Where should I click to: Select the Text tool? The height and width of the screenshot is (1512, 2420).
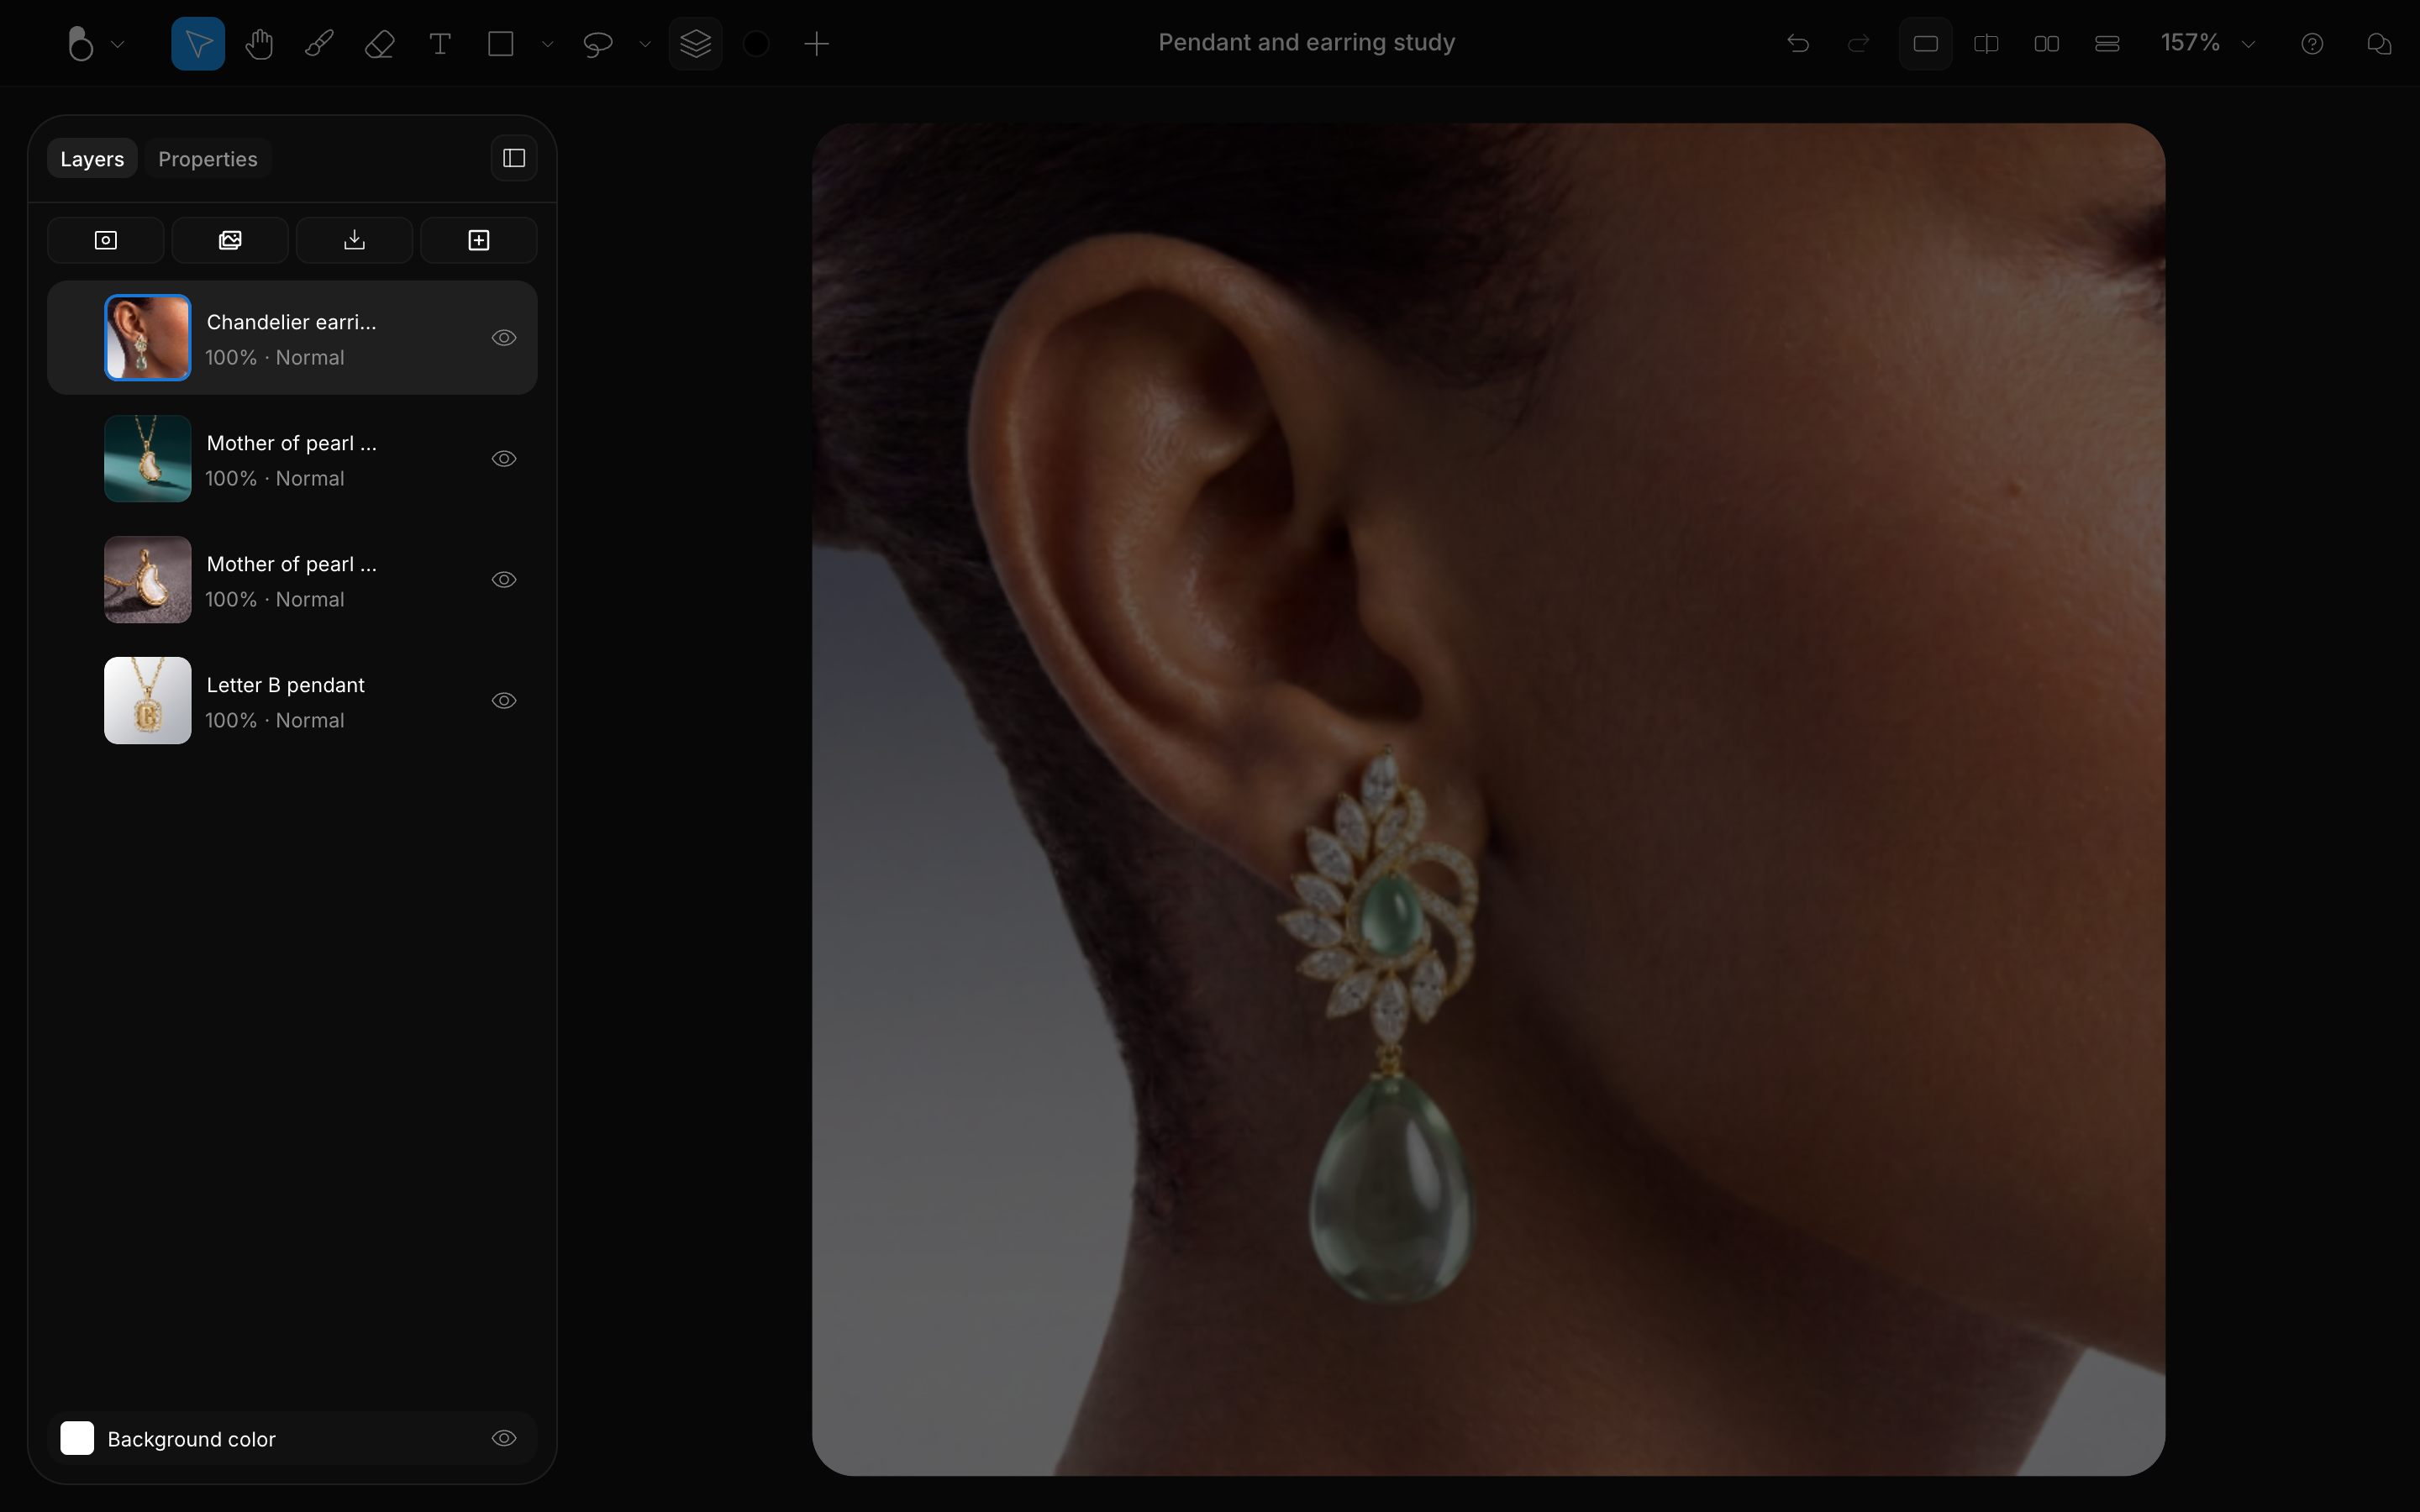point(440,44)
